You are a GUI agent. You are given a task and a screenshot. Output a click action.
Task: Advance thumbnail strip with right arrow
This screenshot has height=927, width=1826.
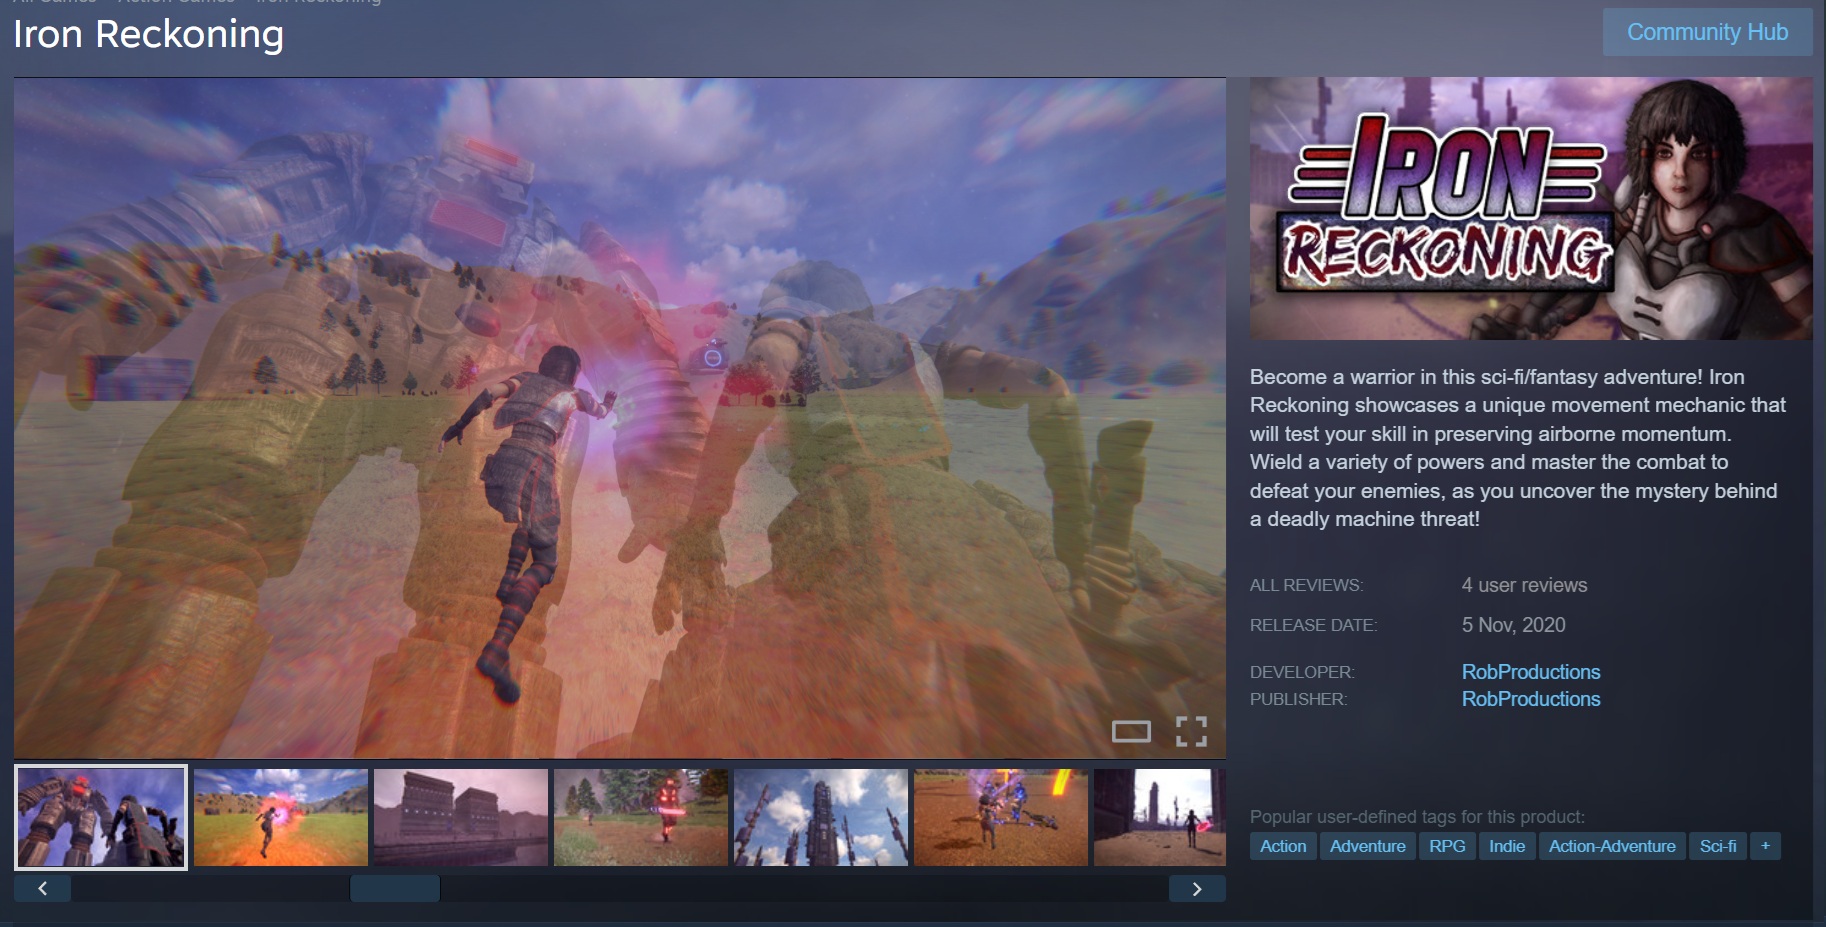click(x=1196, y=889)
